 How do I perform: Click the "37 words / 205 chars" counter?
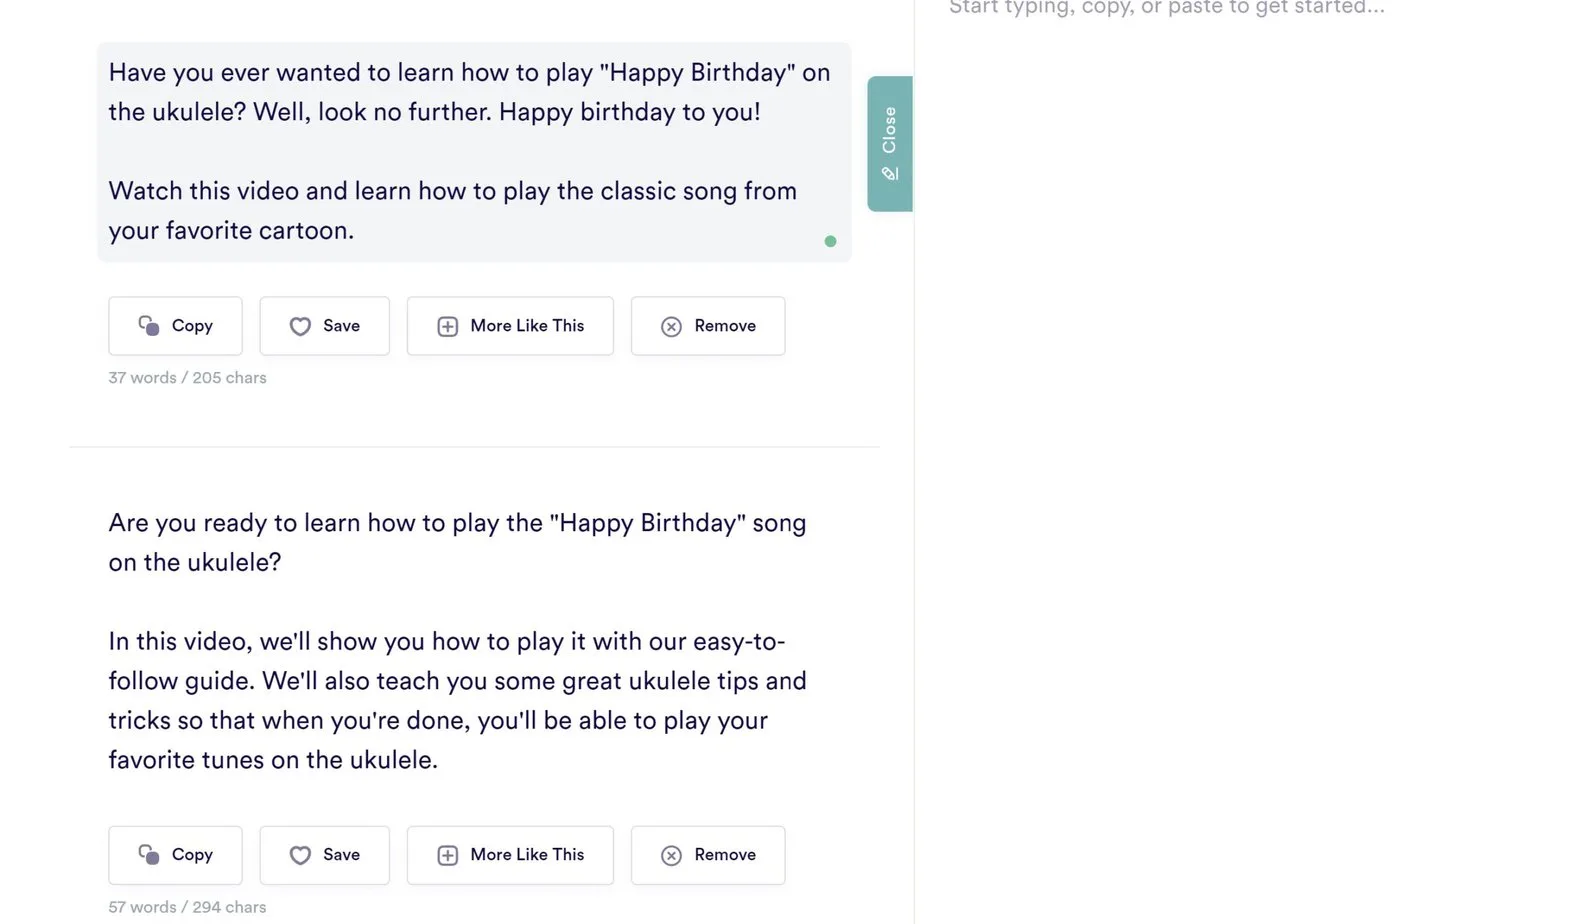coord(187,378)
